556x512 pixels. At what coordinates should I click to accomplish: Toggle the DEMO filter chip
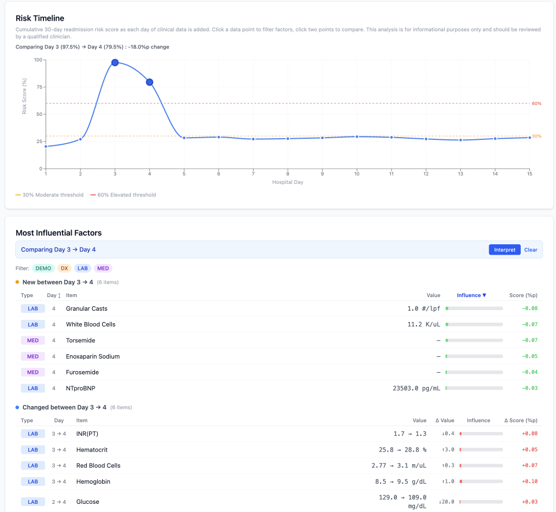(43, 268)
